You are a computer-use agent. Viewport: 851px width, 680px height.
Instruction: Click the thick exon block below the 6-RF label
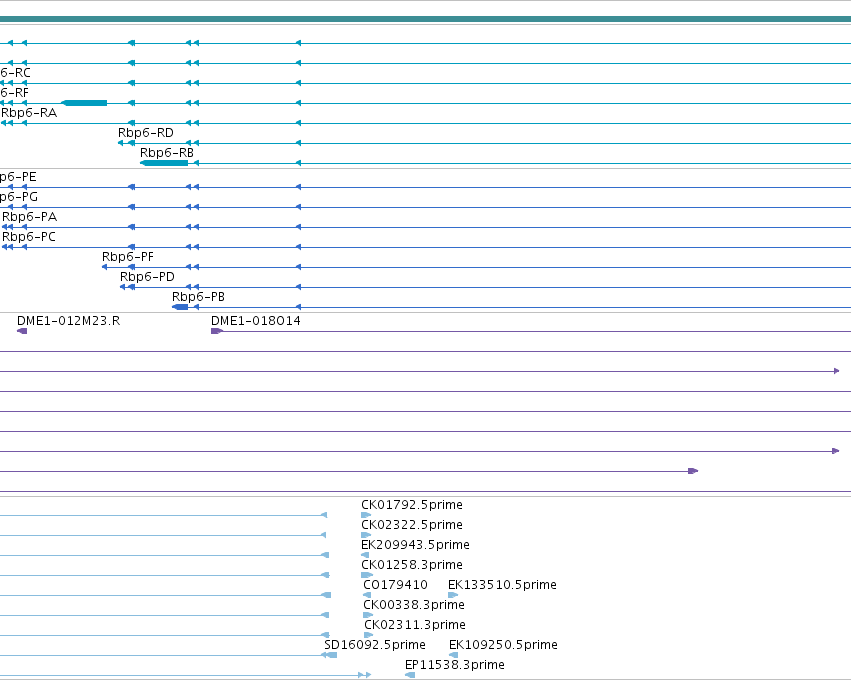pos(84,103)
